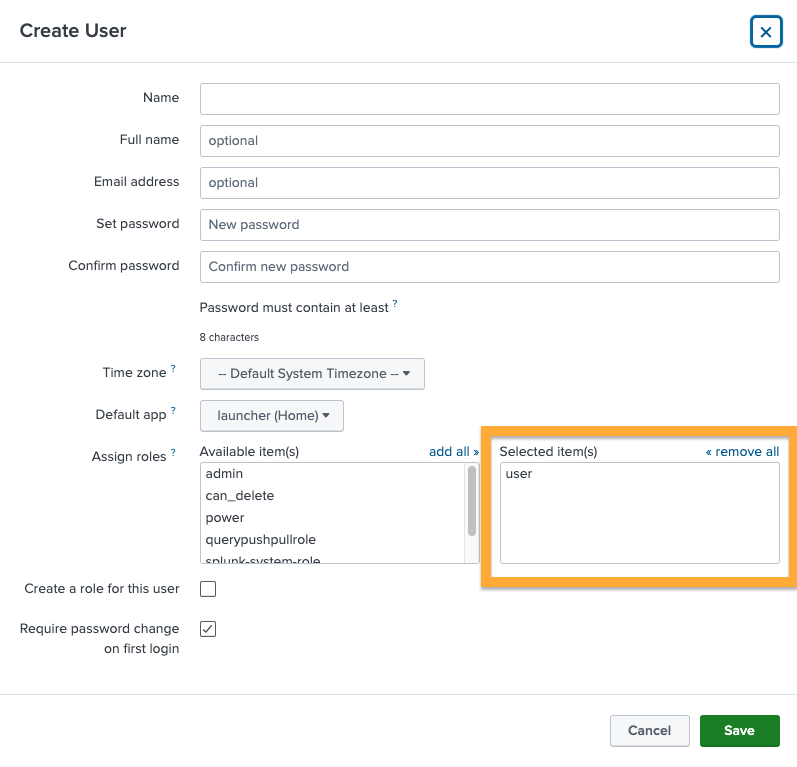
Task: Select the power role in the list
Action: click(x=225, y=518)
